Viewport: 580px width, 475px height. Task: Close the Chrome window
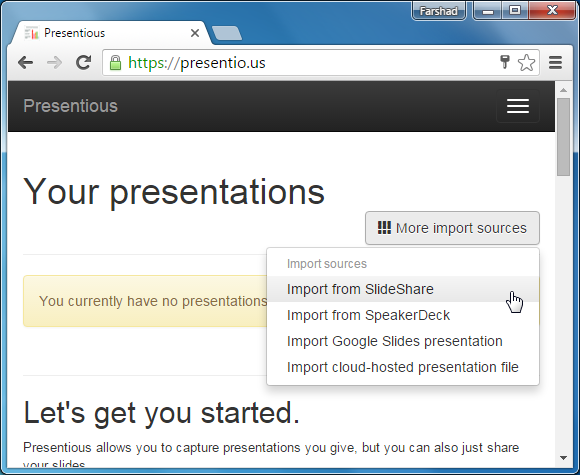(x=552, y=11)
